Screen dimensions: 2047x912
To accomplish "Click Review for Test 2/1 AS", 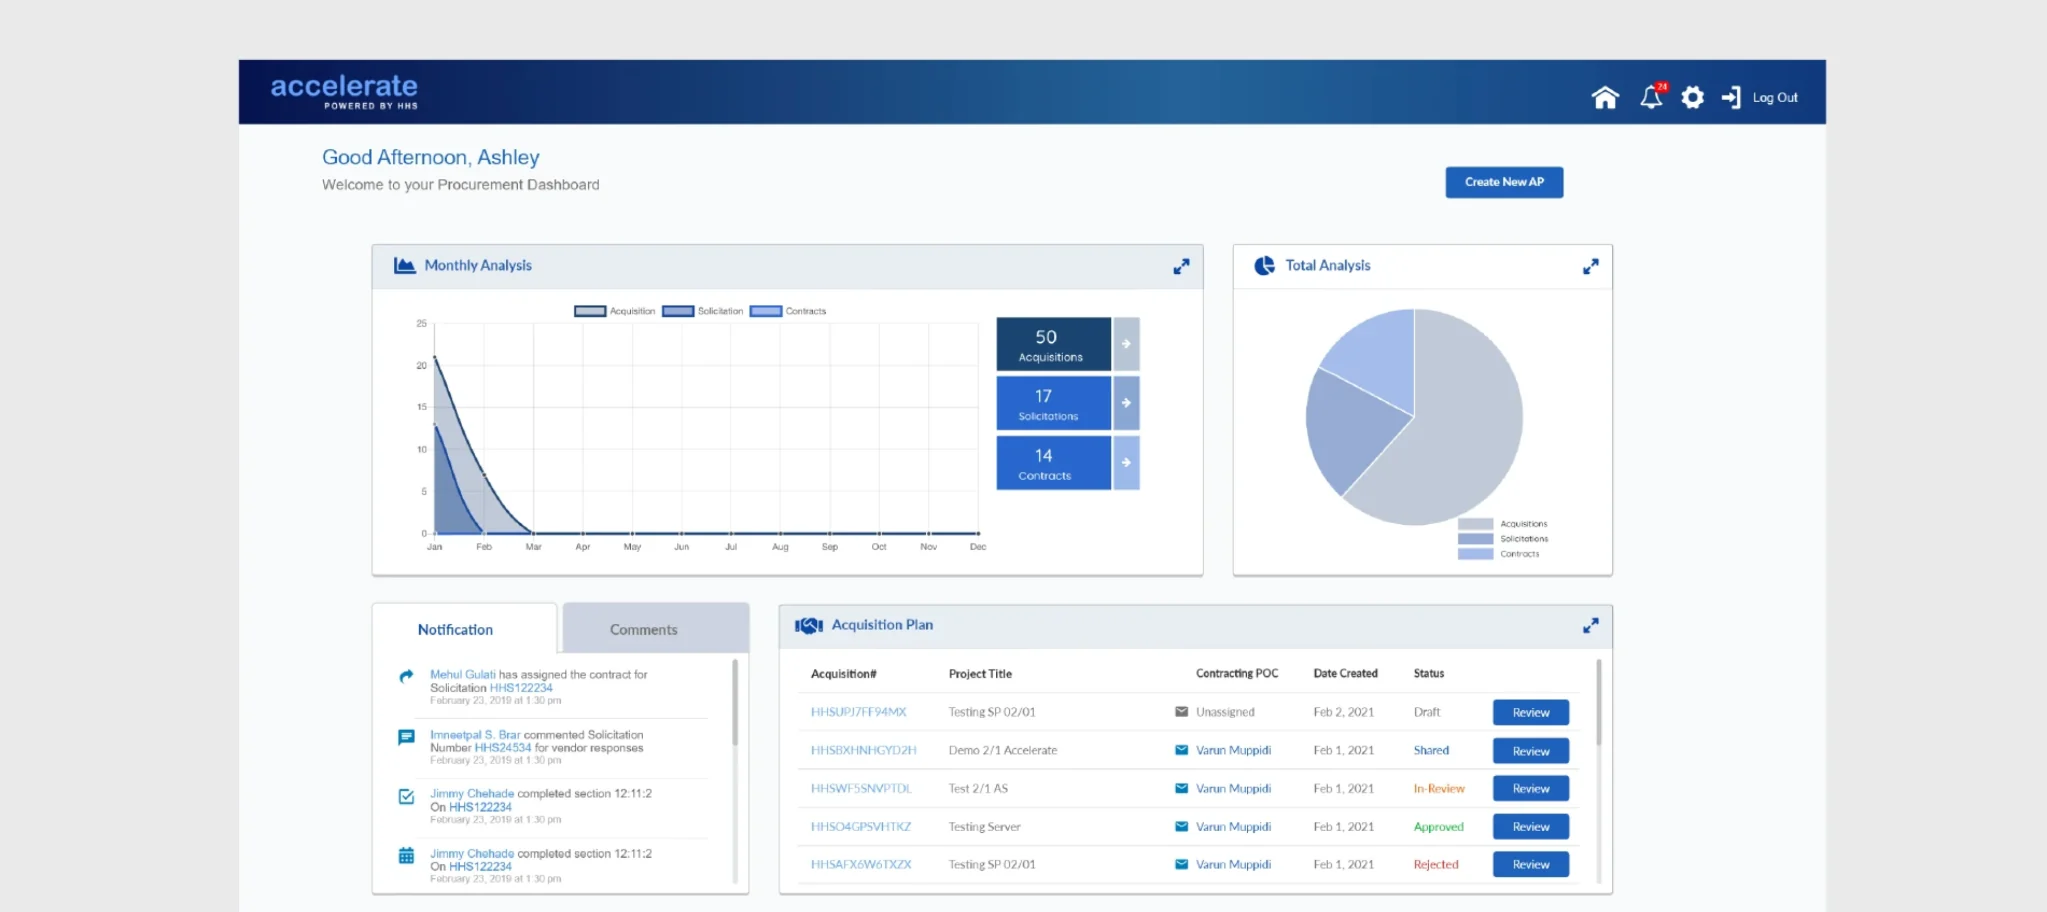I will (1530, 789).
